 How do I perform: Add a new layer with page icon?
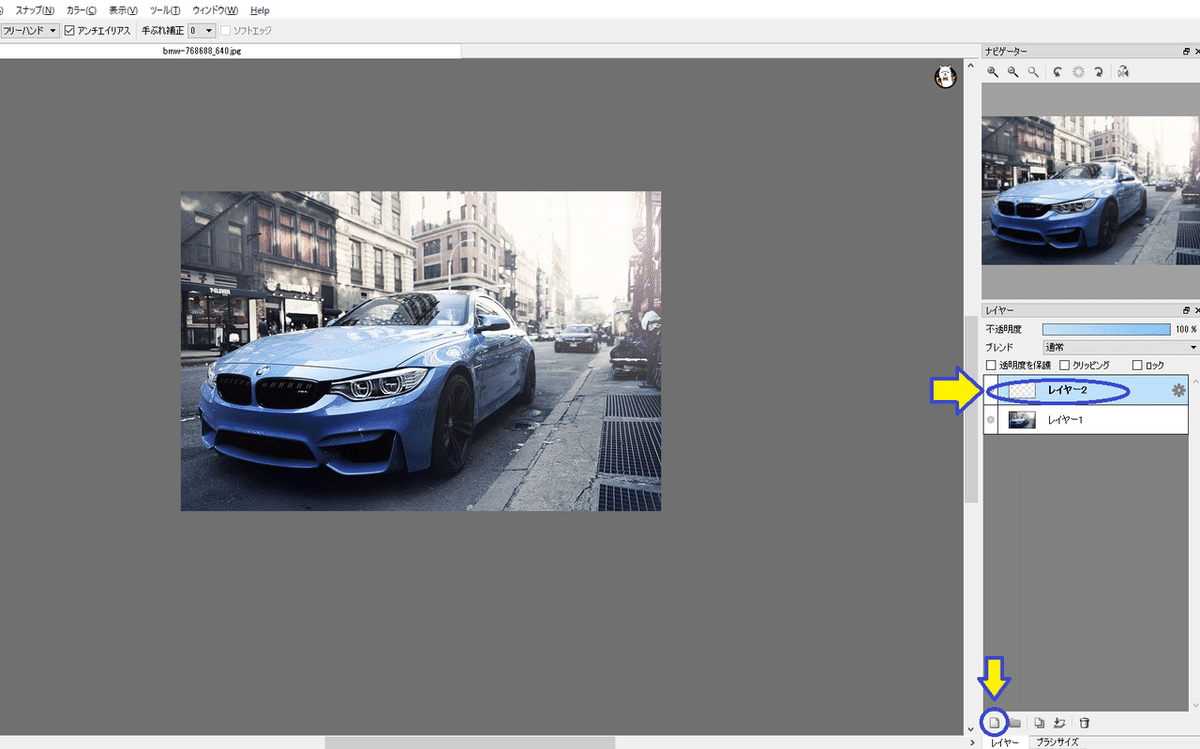(994, 722)
